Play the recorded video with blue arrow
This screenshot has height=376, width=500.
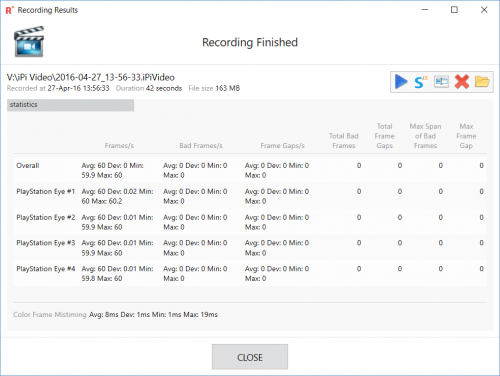point(401,82)
